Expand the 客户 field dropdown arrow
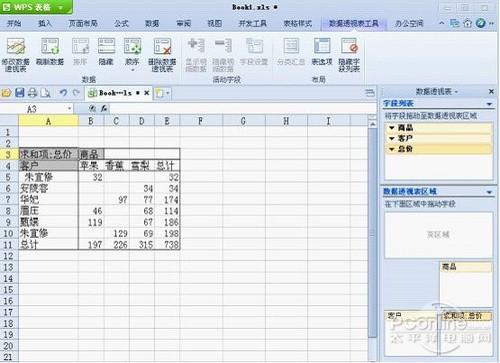500x363 pixels. pos(392,138)
